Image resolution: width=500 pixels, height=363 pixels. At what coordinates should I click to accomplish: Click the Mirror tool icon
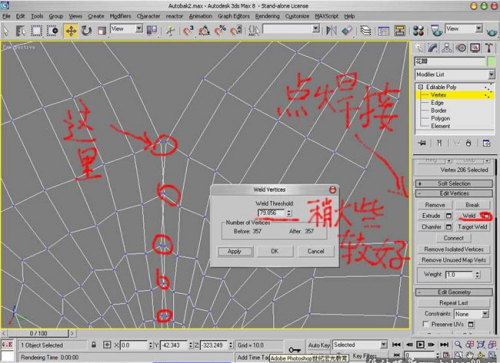(x=331, y=31)
